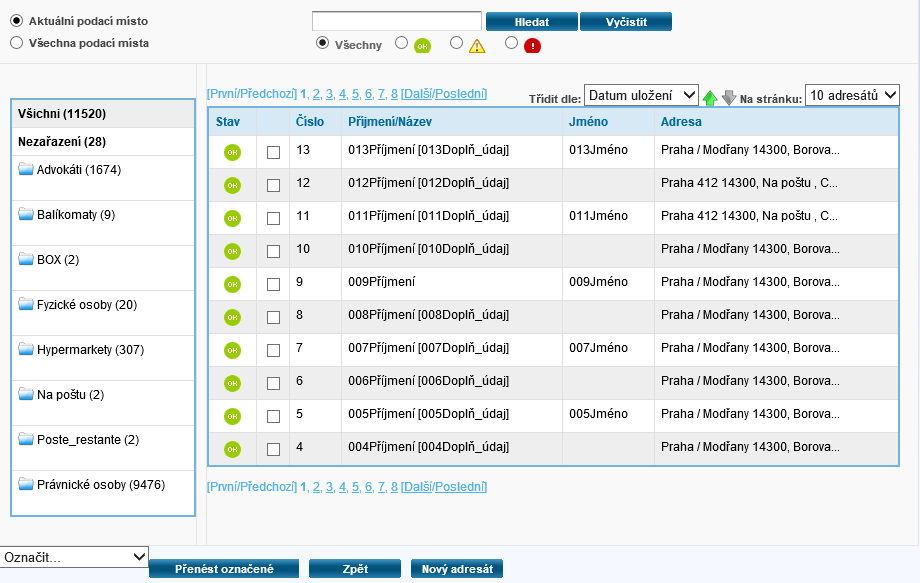This screenshot has width=920, height=583.
Task: Click the search text field
Action: tap(397, 21)
